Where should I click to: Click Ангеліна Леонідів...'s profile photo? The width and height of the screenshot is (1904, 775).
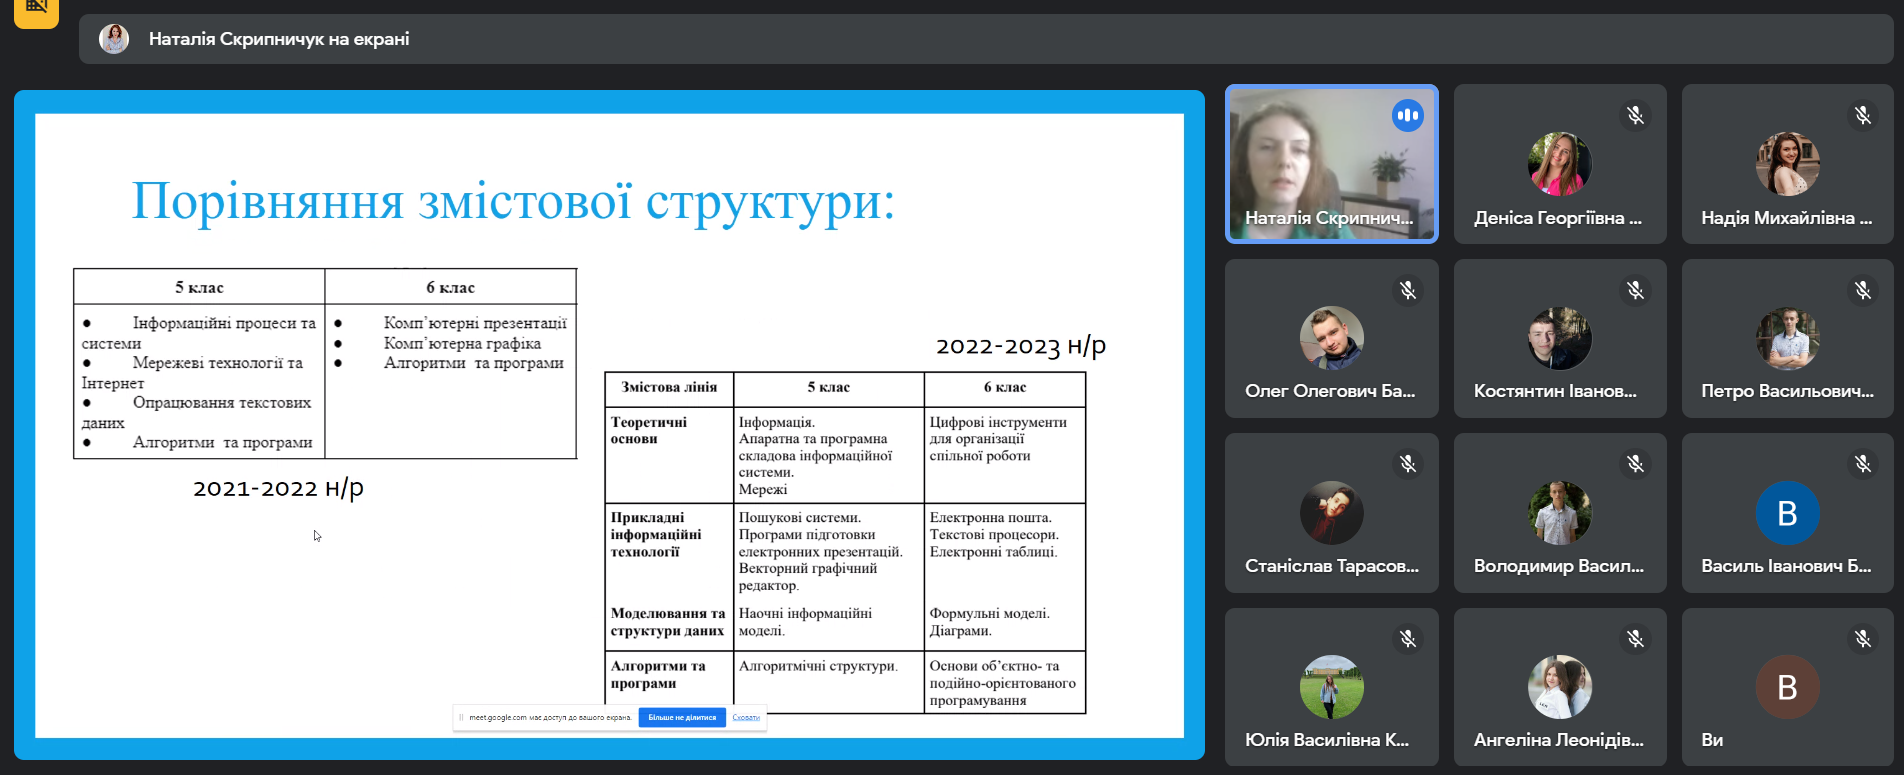(x=1559, y=687)
